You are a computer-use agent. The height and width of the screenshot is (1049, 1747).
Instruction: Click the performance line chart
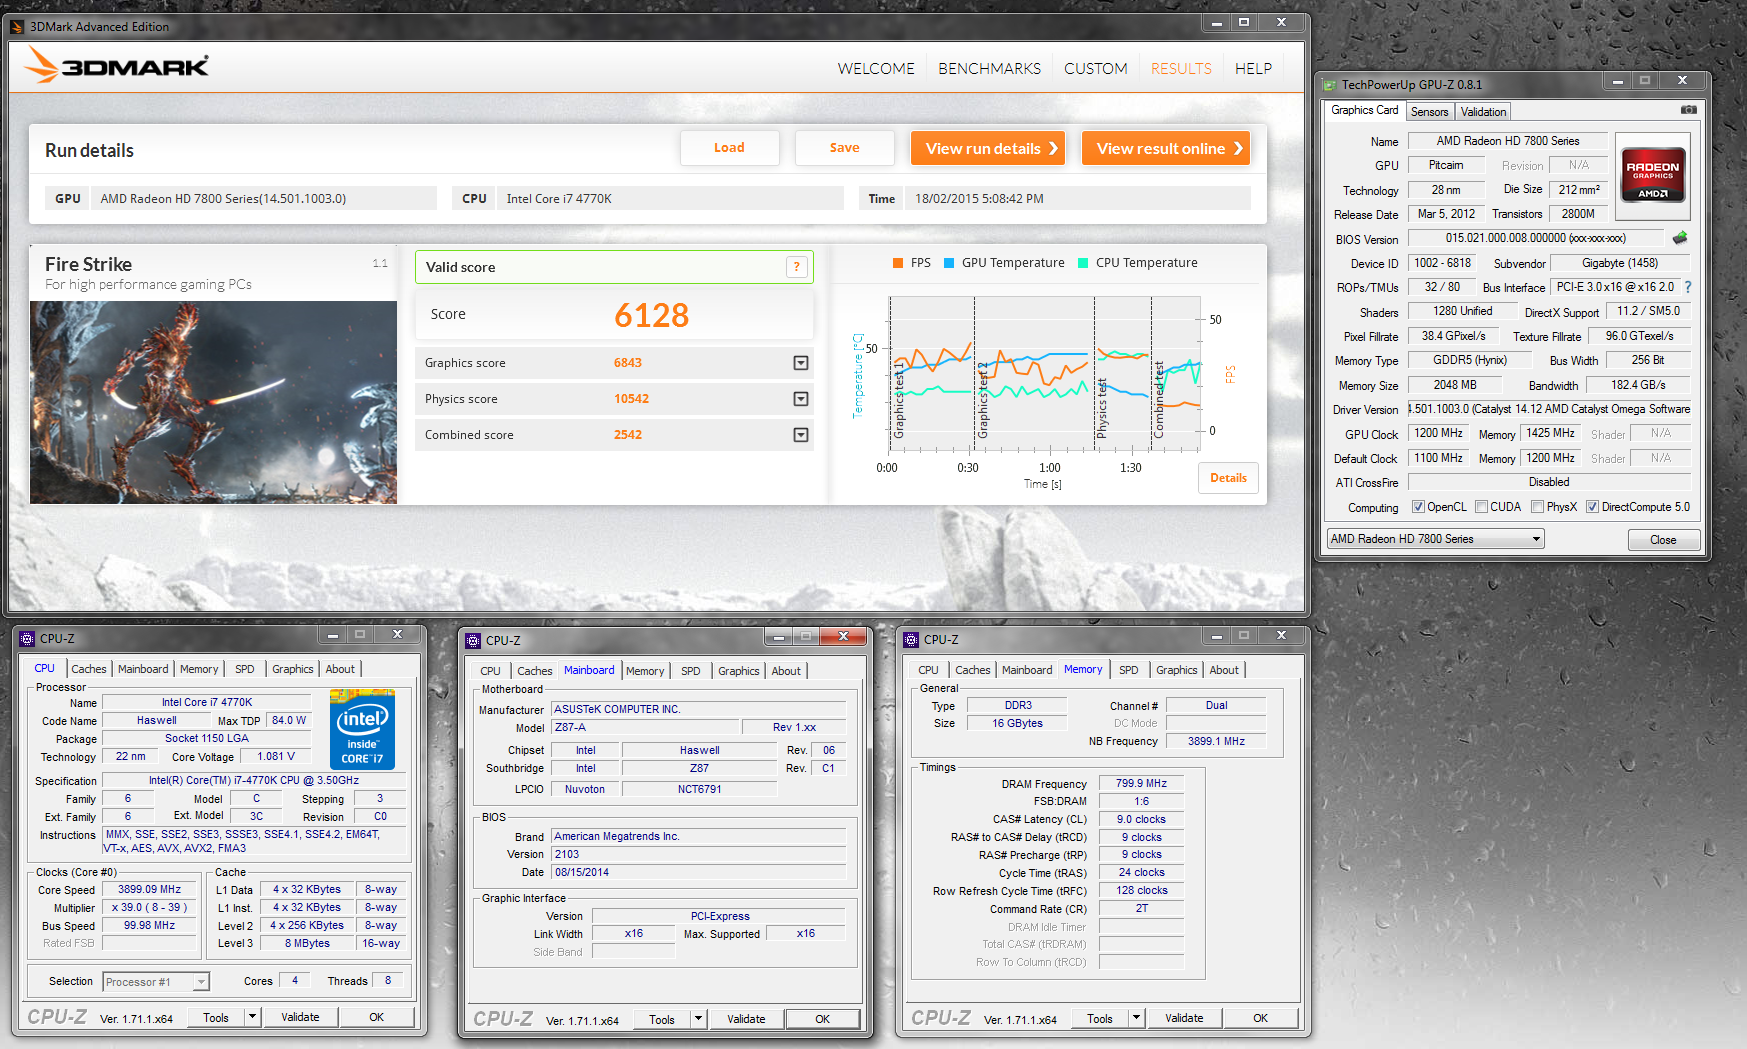click(x=1044, y=374)
